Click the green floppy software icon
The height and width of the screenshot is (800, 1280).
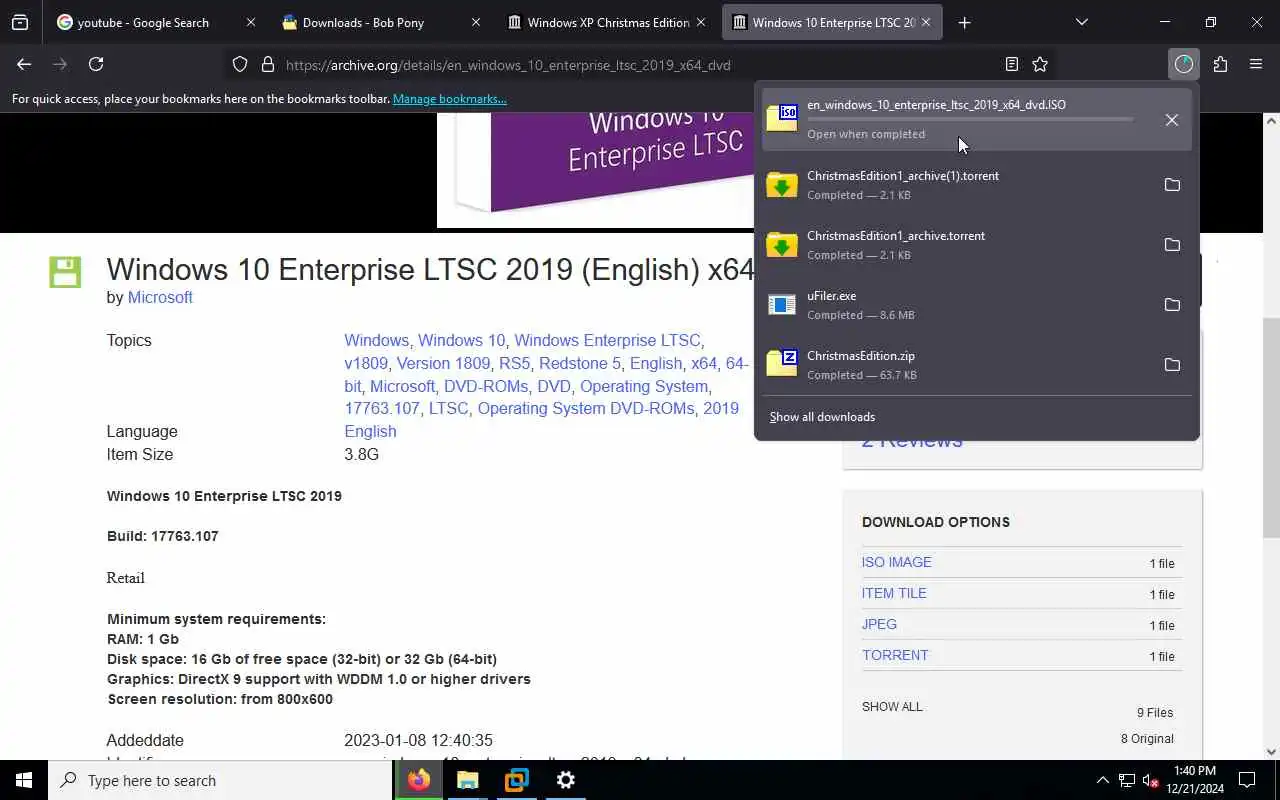tap(65, 272)
